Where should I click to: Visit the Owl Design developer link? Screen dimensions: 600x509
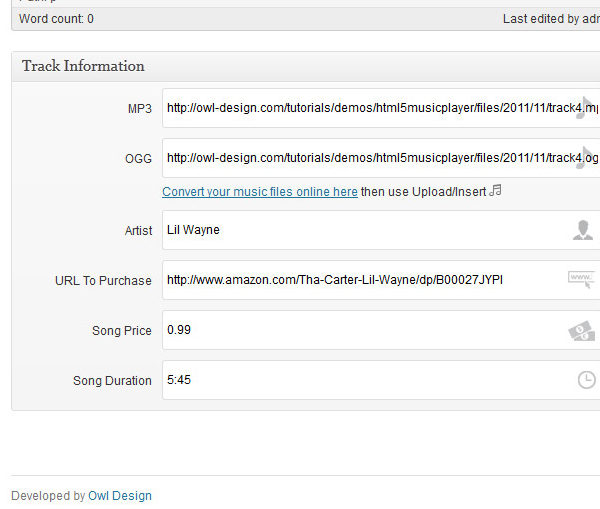tap(120, 496)
